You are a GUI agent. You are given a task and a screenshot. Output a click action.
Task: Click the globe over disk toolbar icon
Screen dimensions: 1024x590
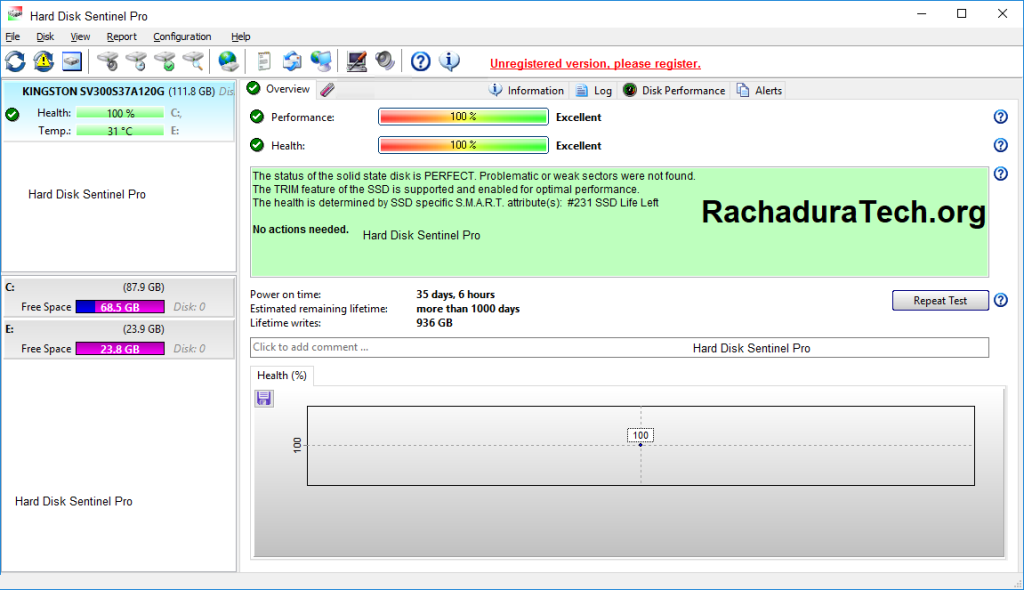coord(228,62)
